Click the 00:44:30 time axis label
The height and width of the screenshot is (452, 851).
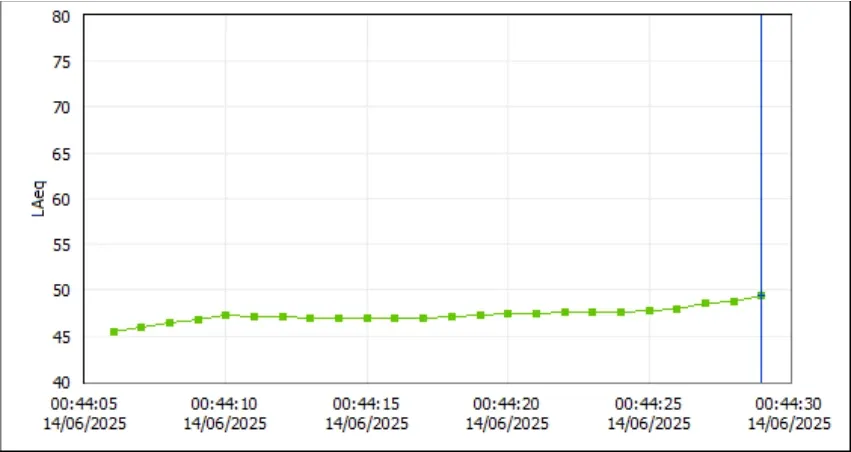pyautogui.click(x=789, y=404)
